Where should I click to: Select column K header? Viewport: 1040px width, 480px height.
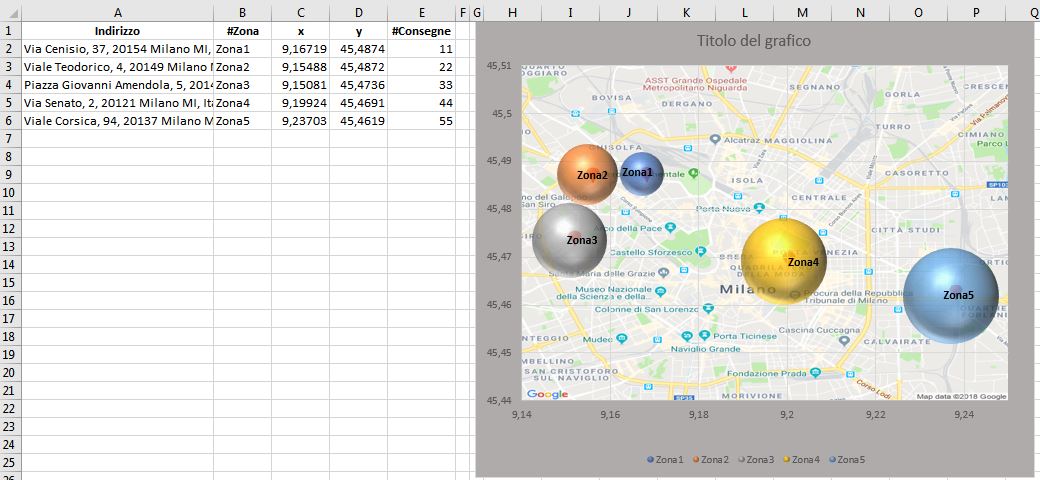click(686, 12)
